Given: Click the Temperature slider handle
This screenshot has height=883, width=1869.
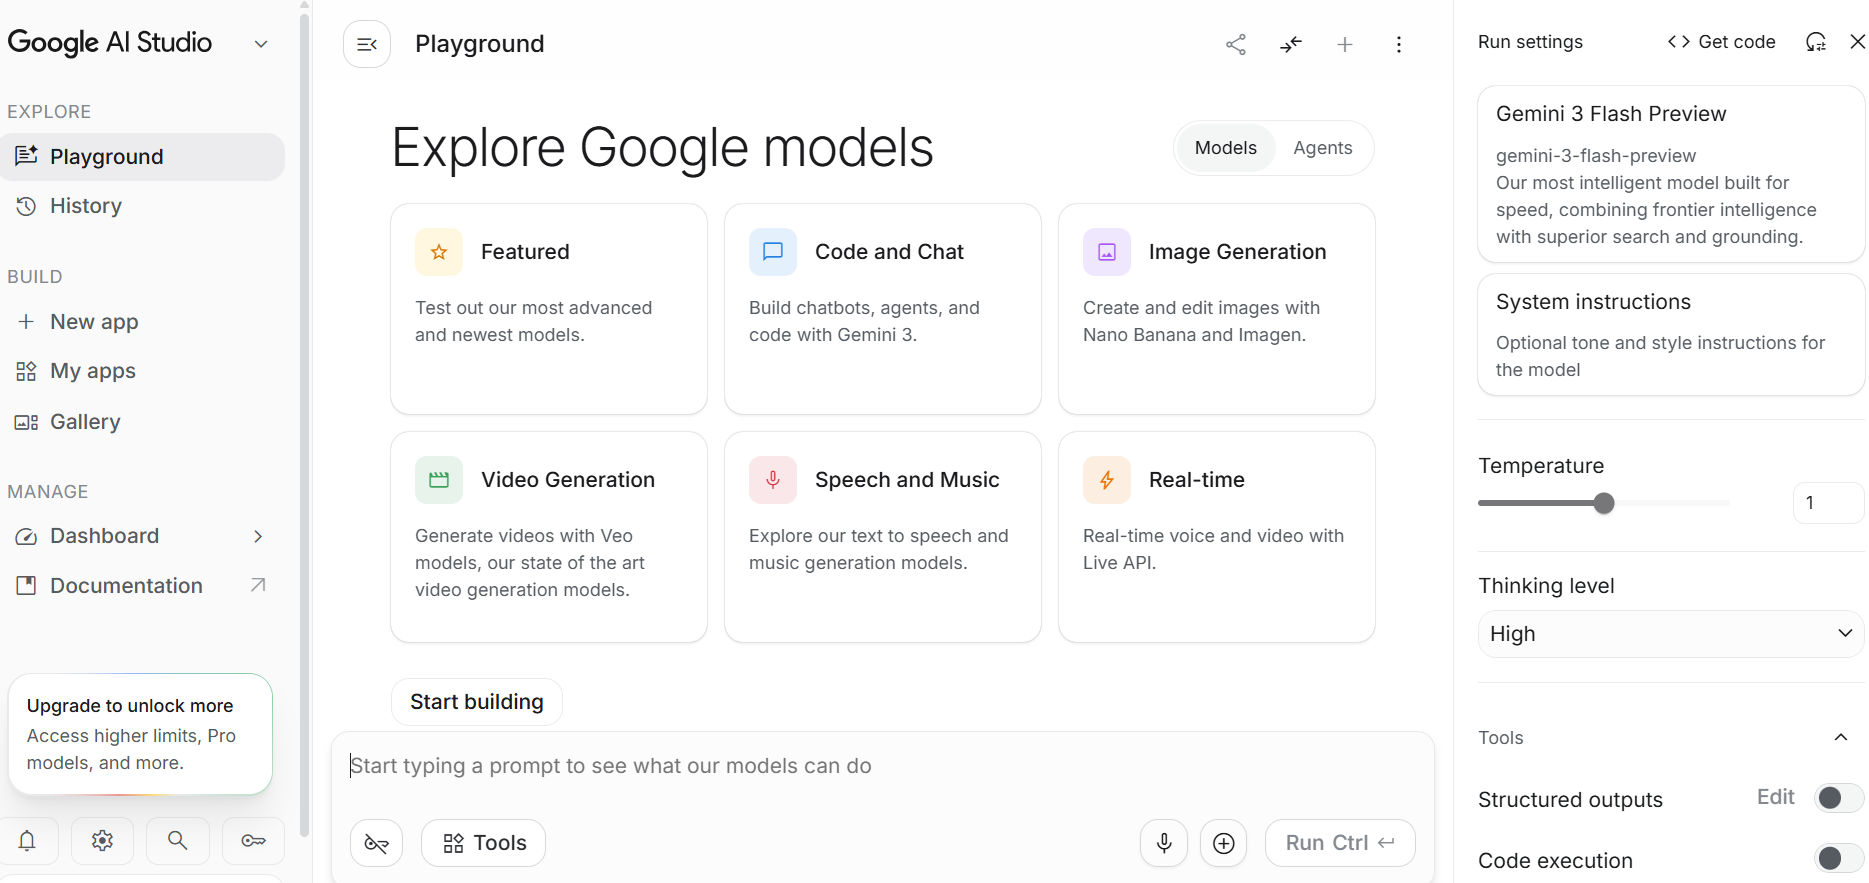Looking at the screenshot, I should click(1604, 503).
